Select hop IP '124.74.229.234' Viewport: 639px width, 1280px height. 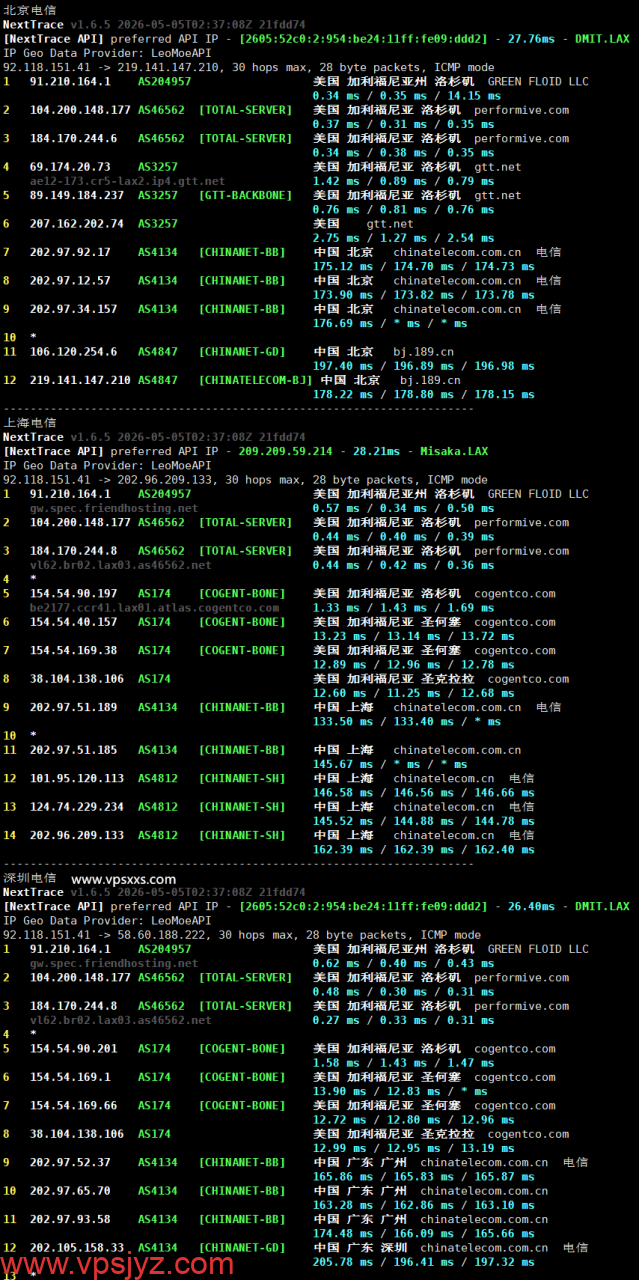click(x=77, y=807)
